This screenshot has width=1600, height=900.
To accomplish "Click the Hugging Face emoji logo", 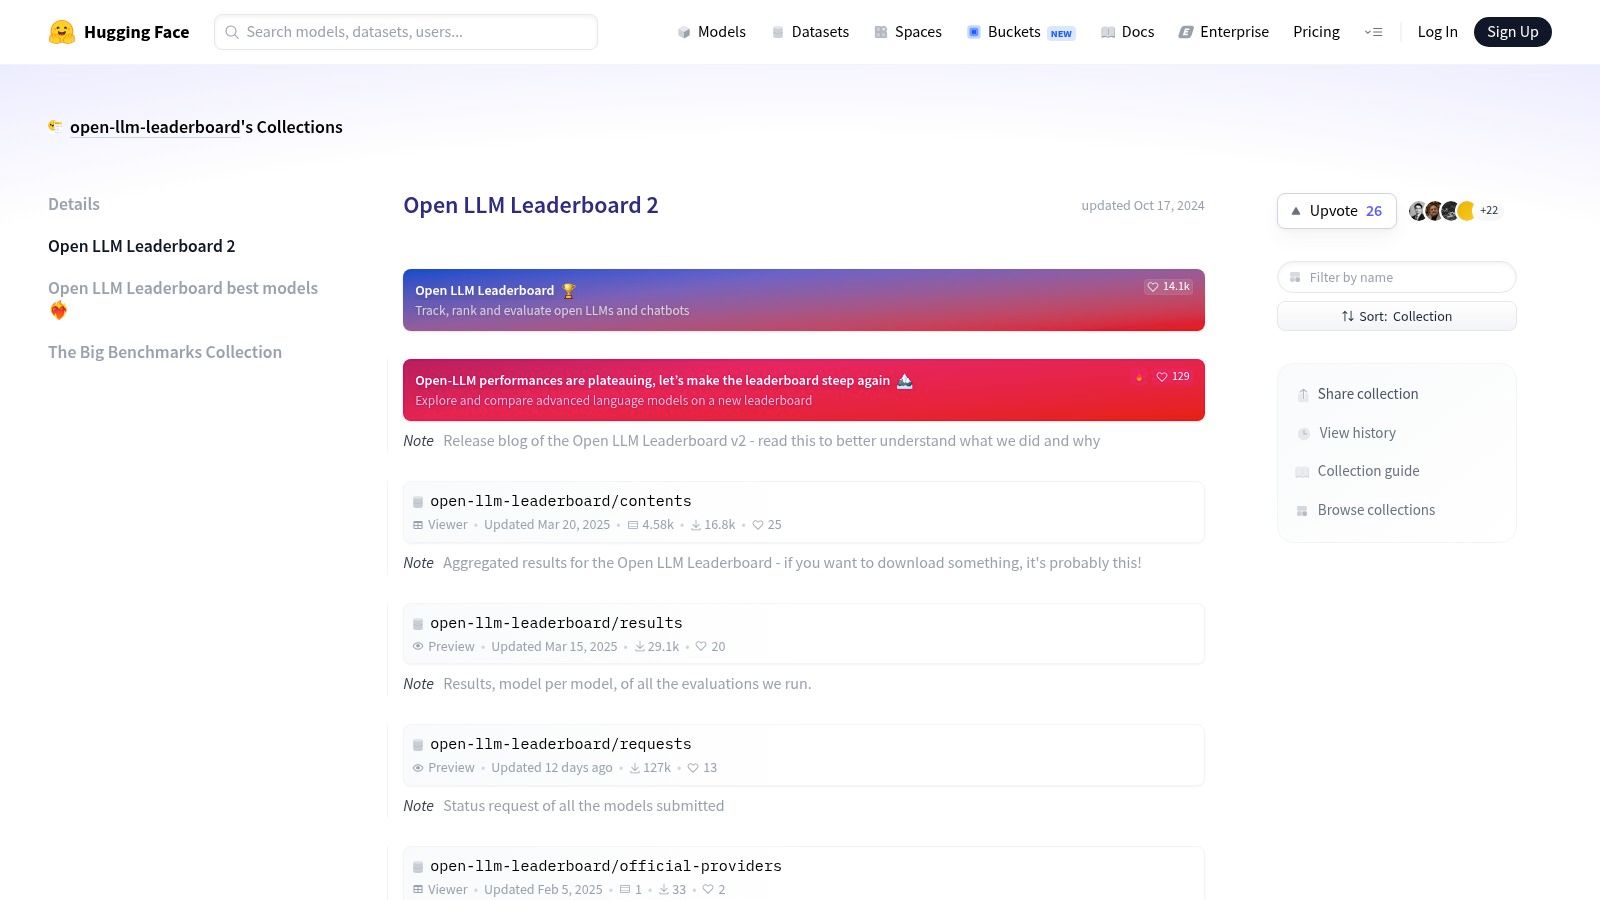I will 62,32.
